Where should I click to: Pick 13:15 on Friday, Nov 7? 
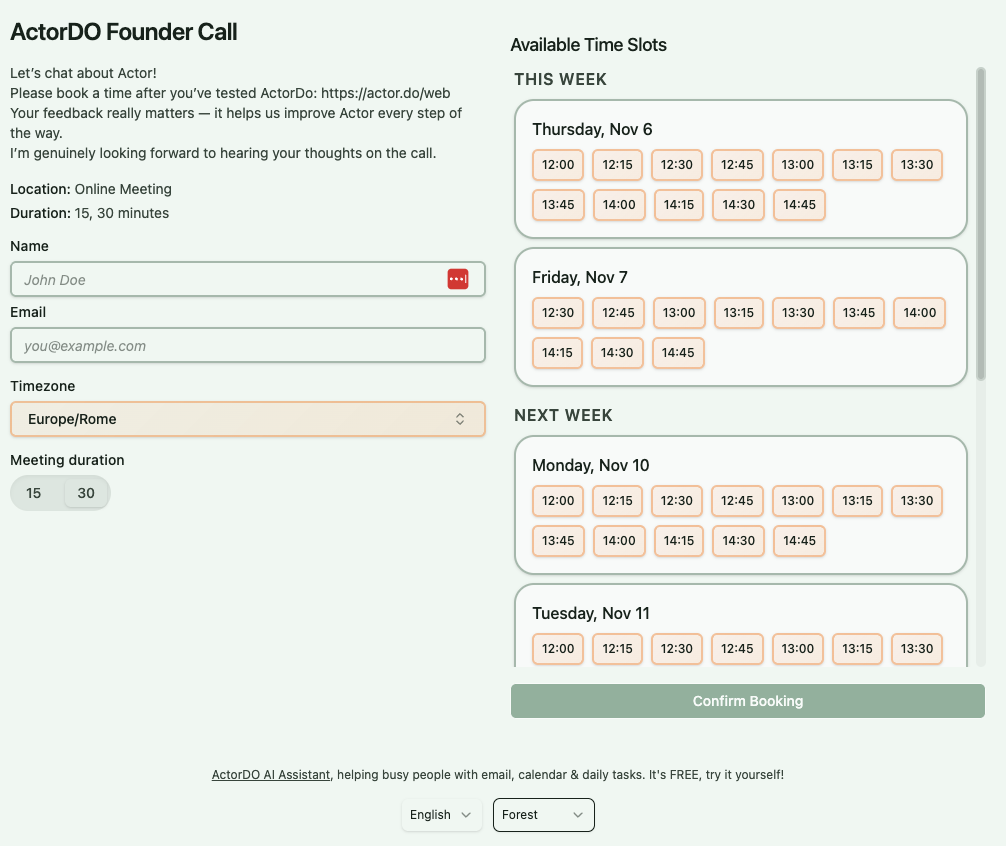pos(738,313)
